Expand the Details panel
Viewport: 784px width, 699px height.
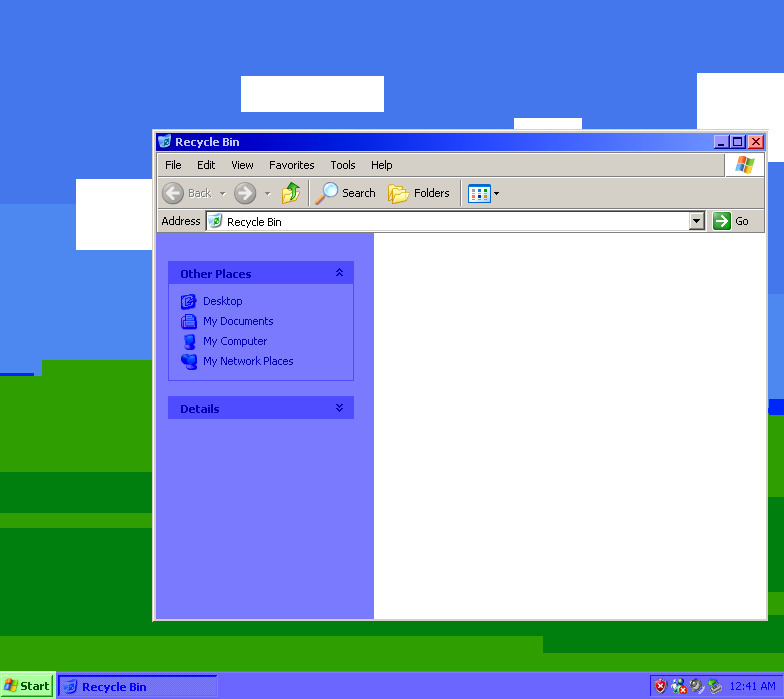340,408
